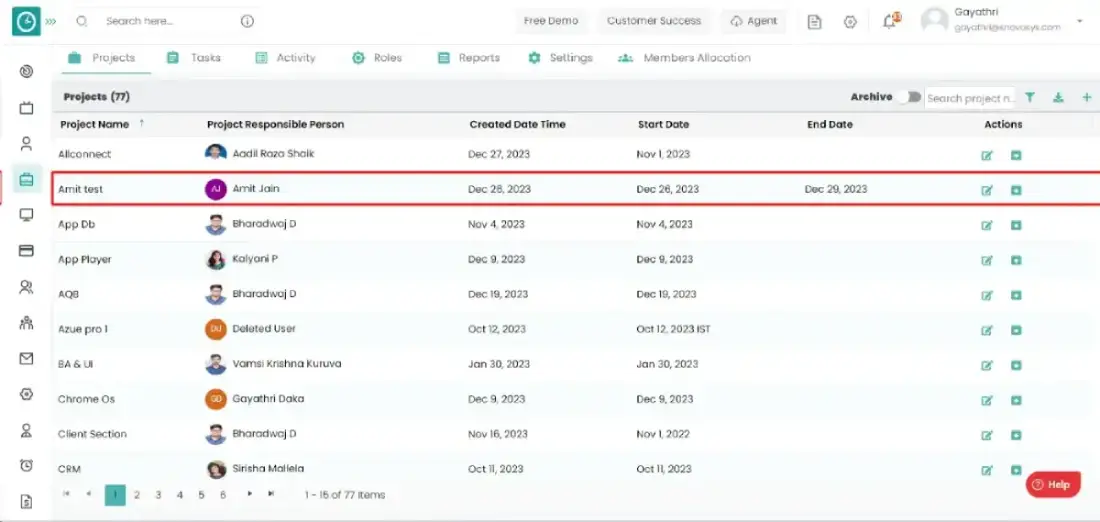Viewport: 1100px width, 522px height.
Task: Edit the App Db project
Action: click(x=987, y=225)
